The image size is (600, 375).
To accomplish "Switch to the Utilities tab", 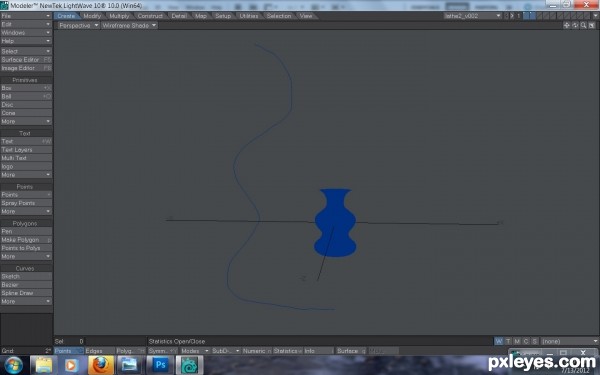I will tap(249, 16).
